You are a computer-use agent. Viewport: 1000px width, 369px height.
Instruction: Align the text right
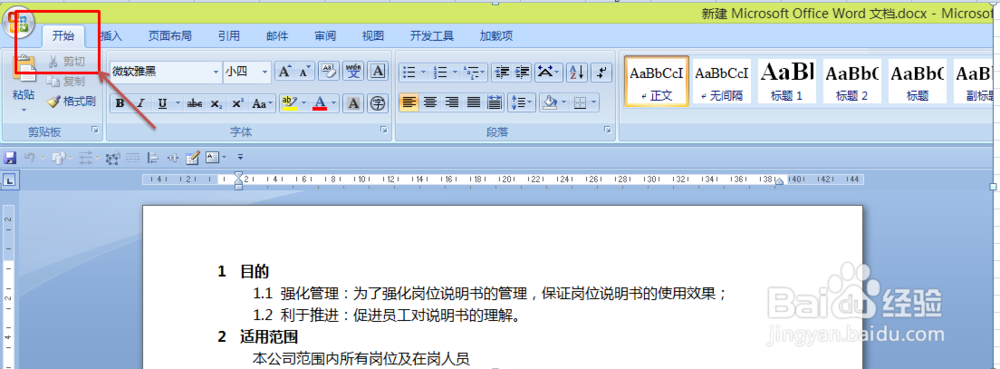tap(452, 102)
